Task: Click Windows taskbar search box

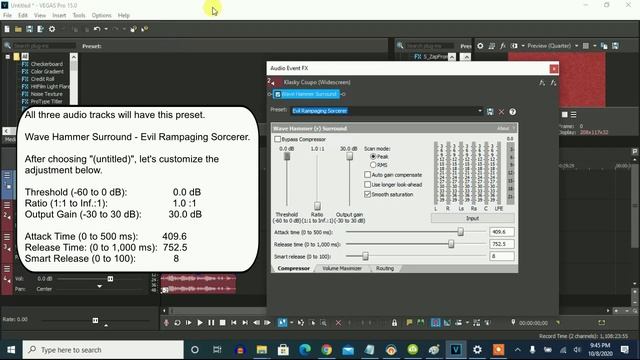Action: click(x=103, y=350)
